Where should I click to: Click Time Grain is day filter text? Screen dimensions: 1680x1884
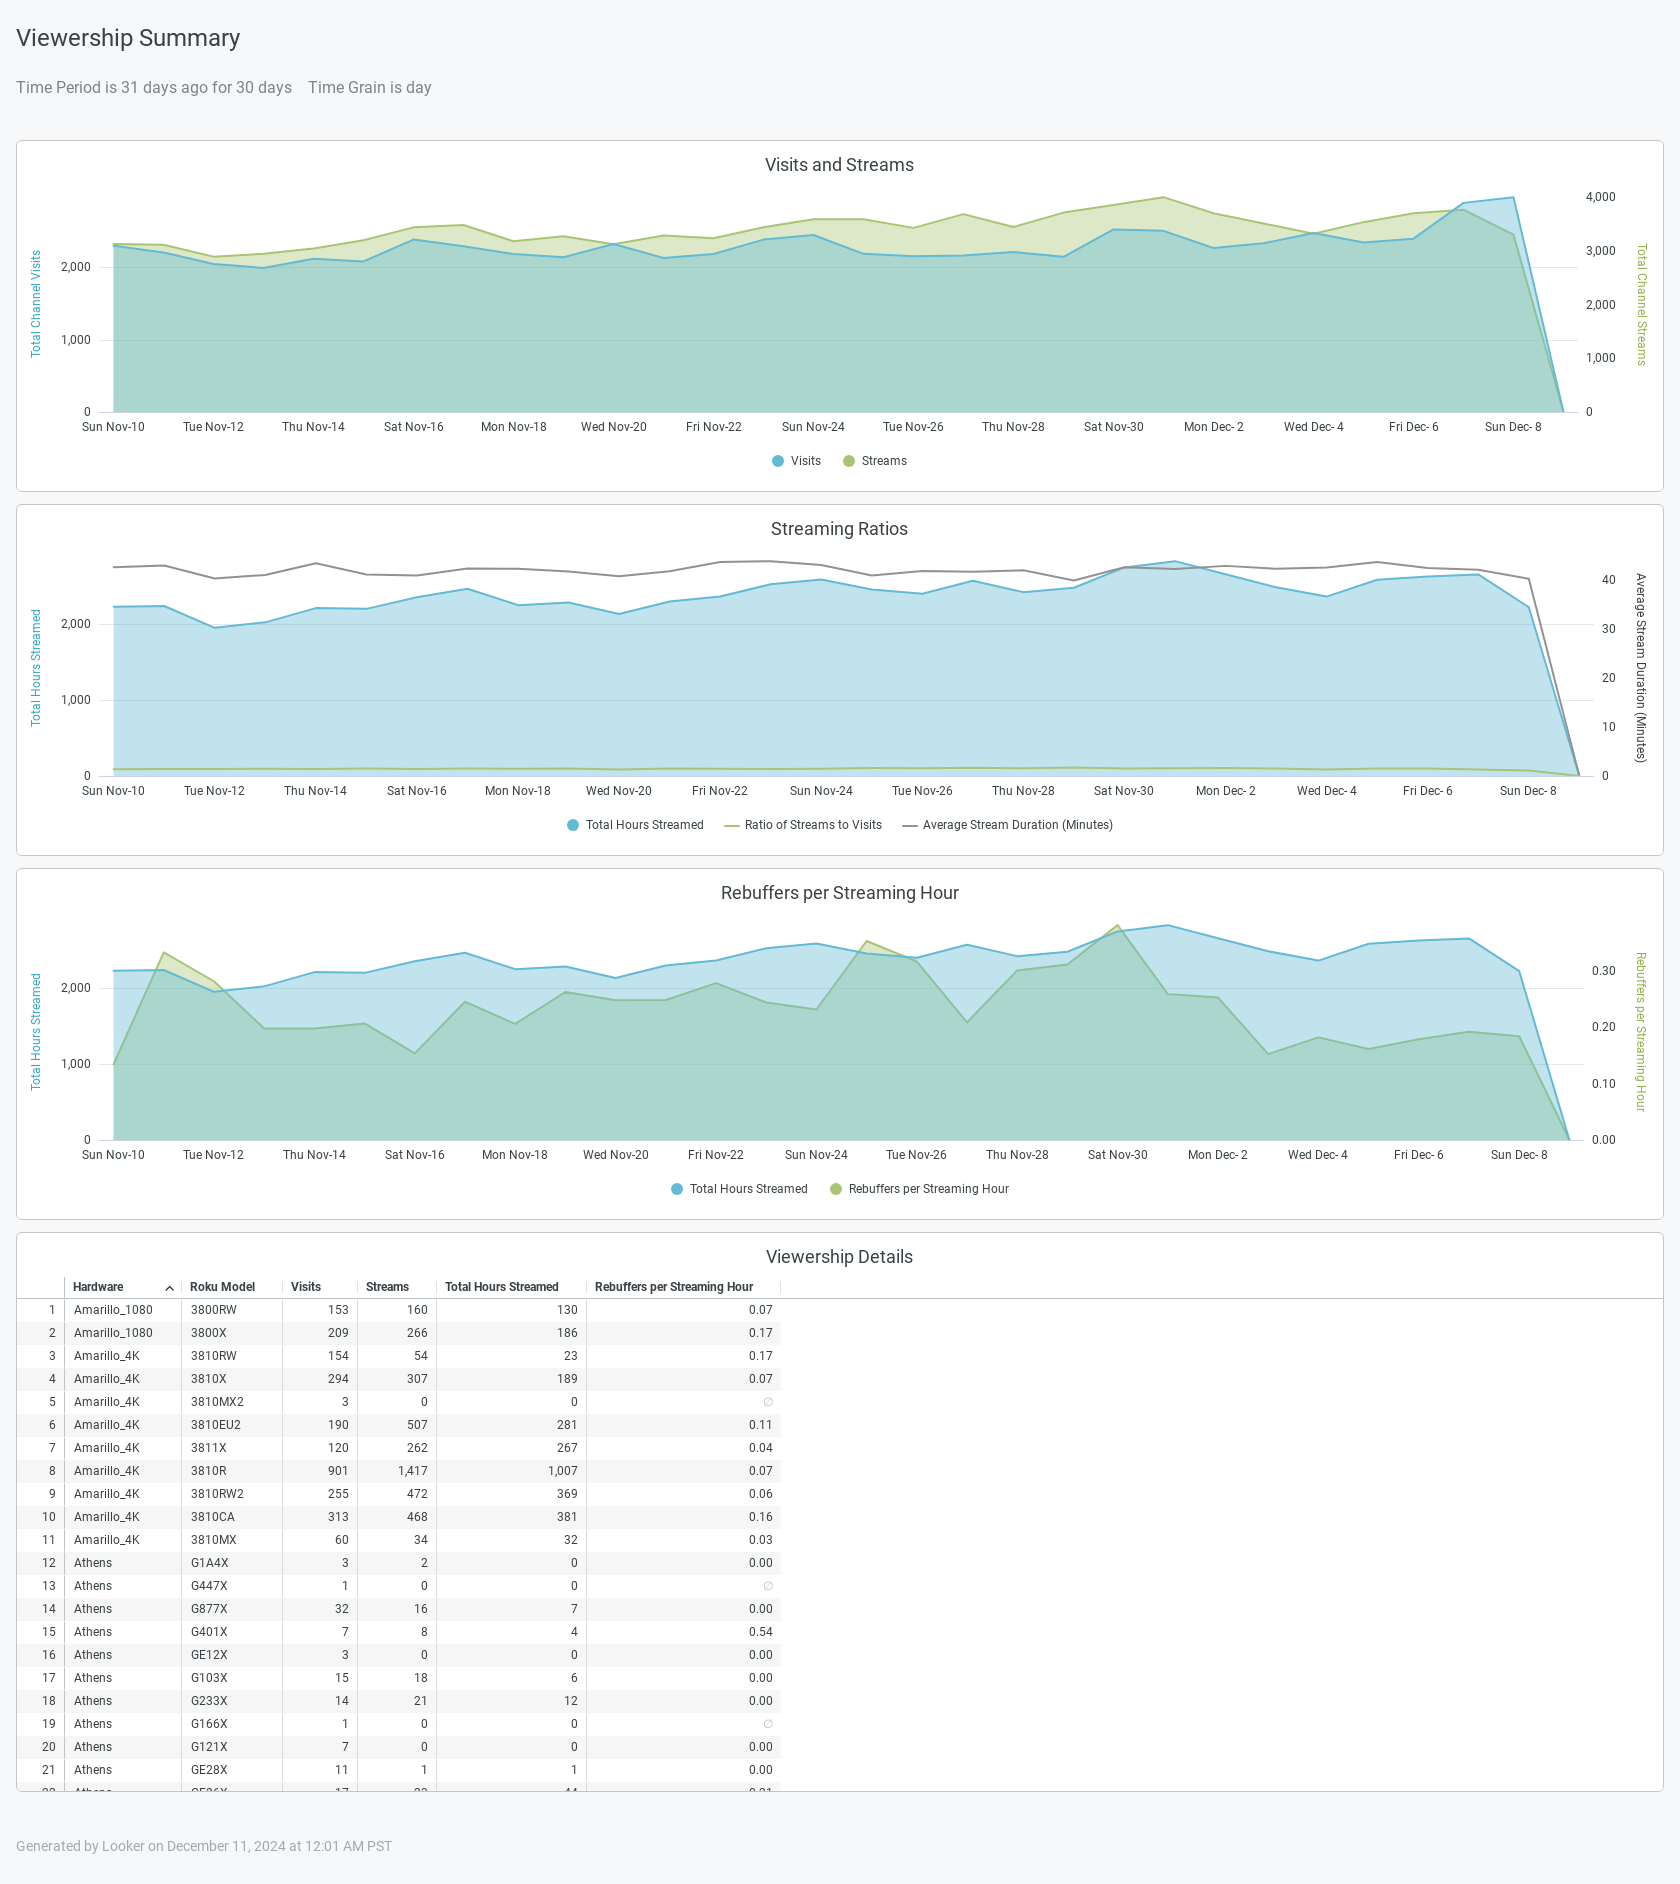[370, 87]
